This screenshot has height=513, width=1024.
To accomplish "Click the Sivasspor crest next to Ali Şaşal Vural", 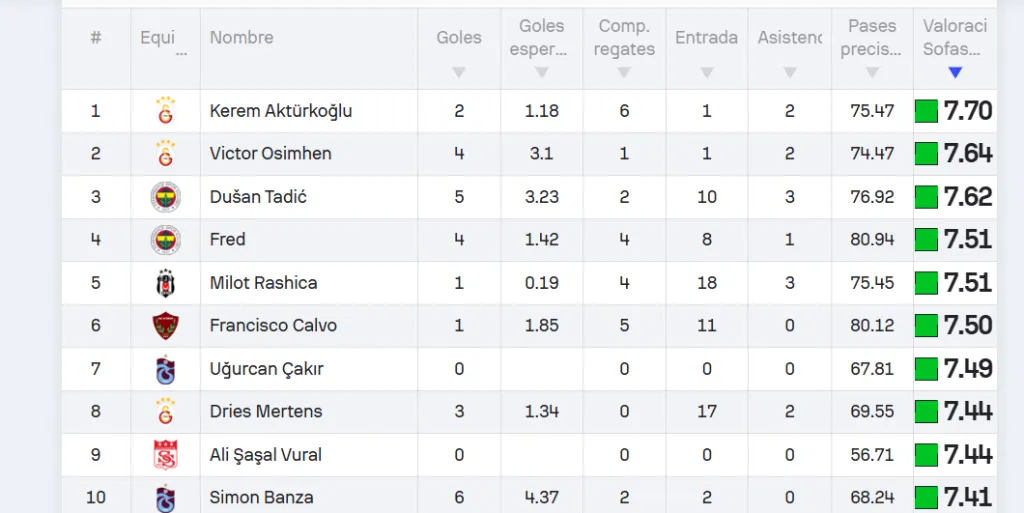I will [165, 455].
